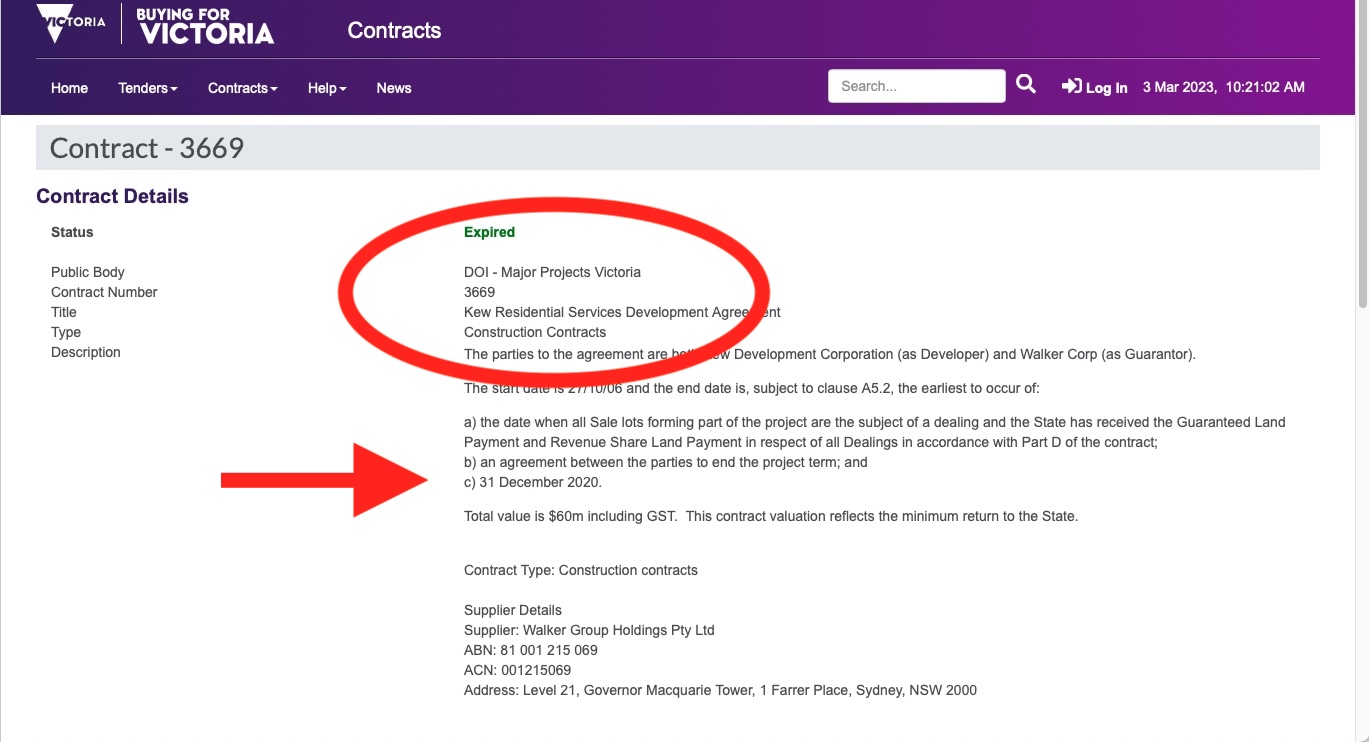Expand the Help dropdown menu
Screen dimensions: 1369x742
[327, 88]
